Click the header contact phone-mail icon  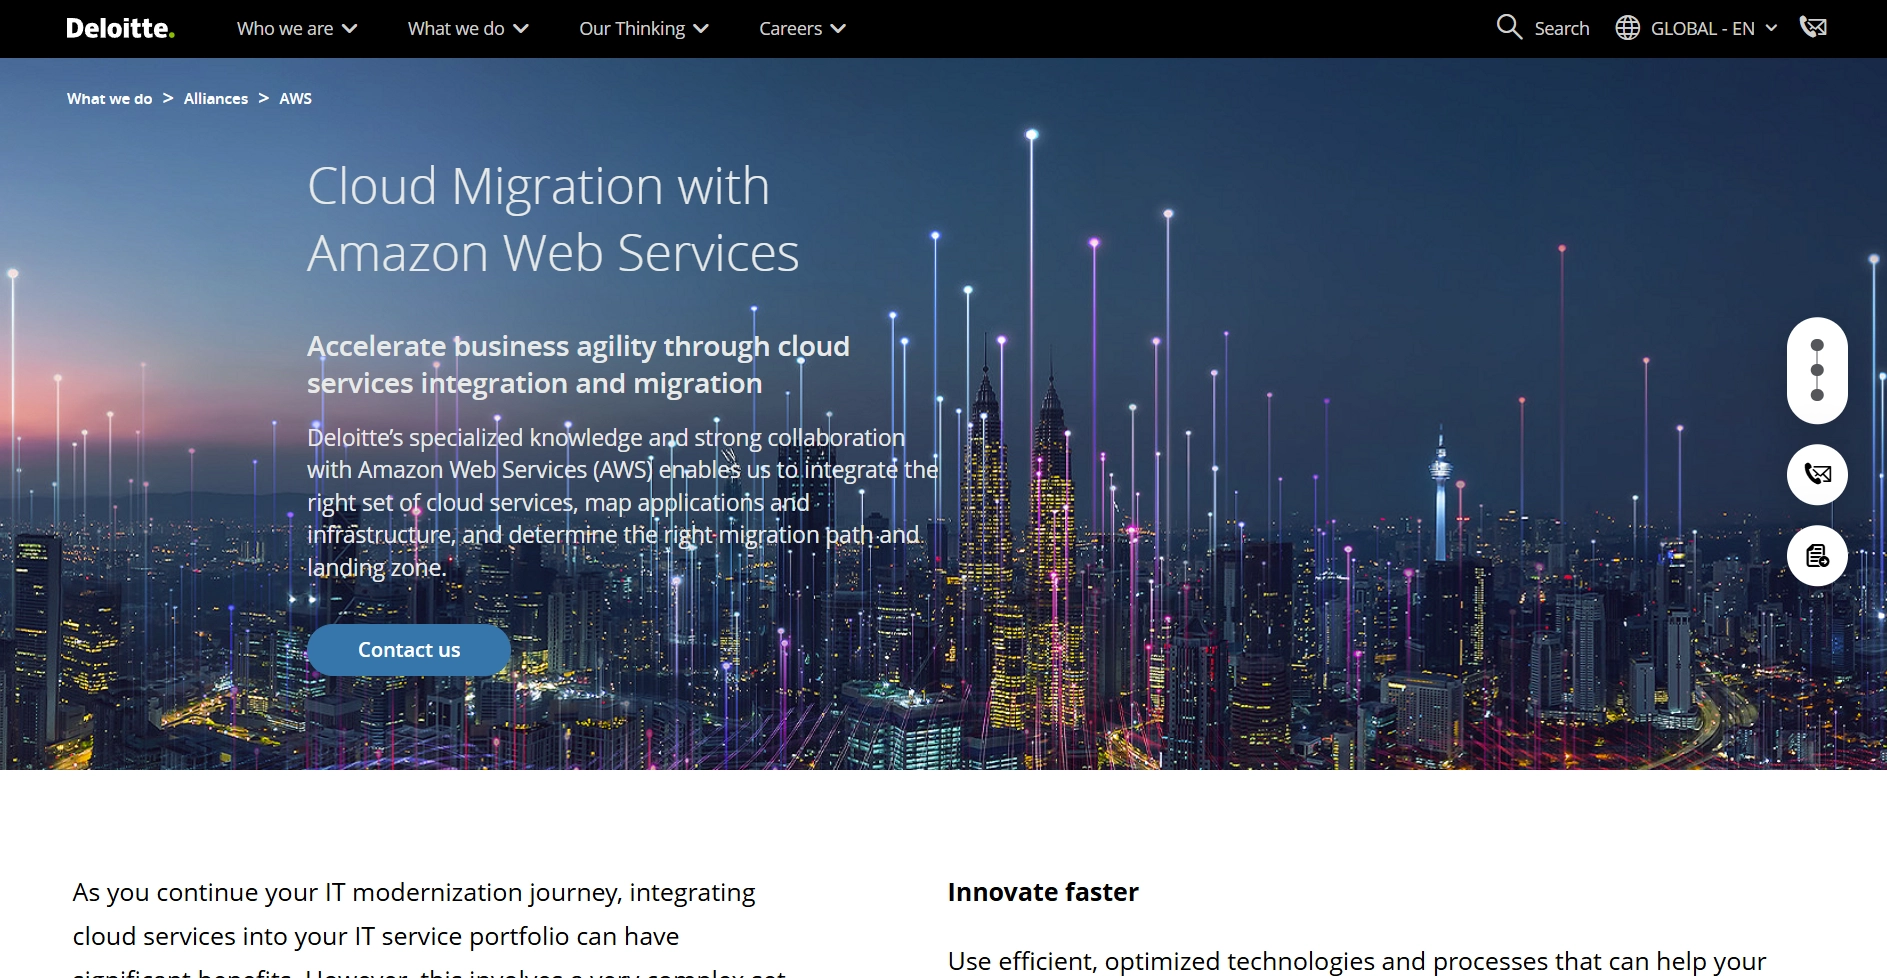coord(1813,27)
